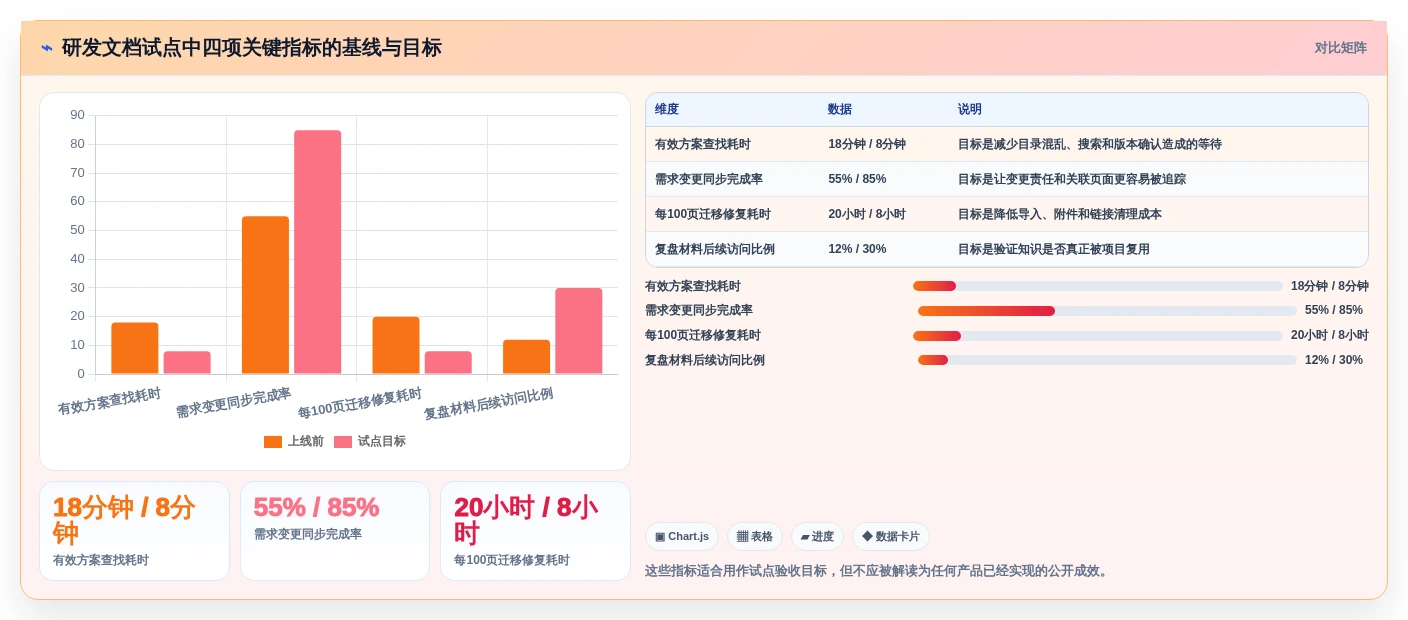Toggle the 上线前 legend swatch
Screen dimensions: 1408x620
273,442
